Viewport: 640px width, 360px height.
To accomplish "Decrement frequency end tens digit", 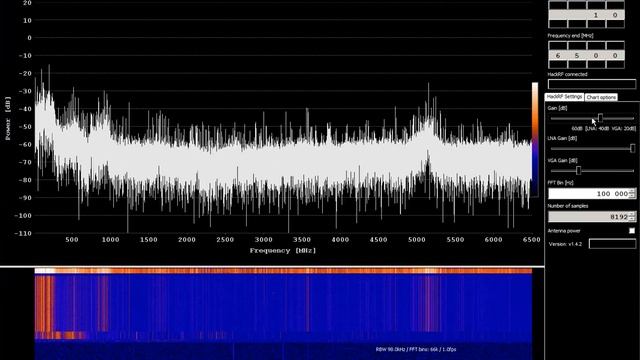I will click(x=596, y=64).
